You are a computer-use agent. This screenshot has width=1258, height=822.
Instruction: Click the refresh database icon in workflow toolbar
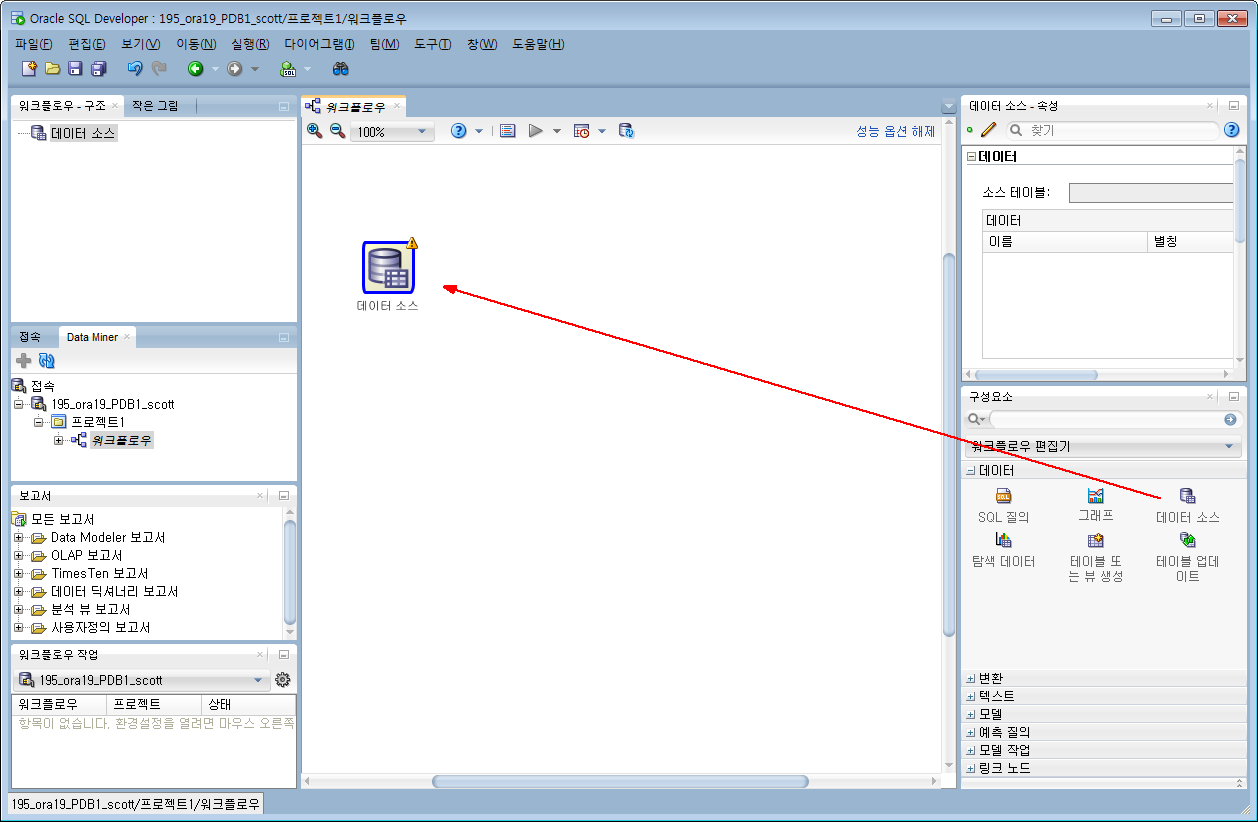[x=626, y=131]
